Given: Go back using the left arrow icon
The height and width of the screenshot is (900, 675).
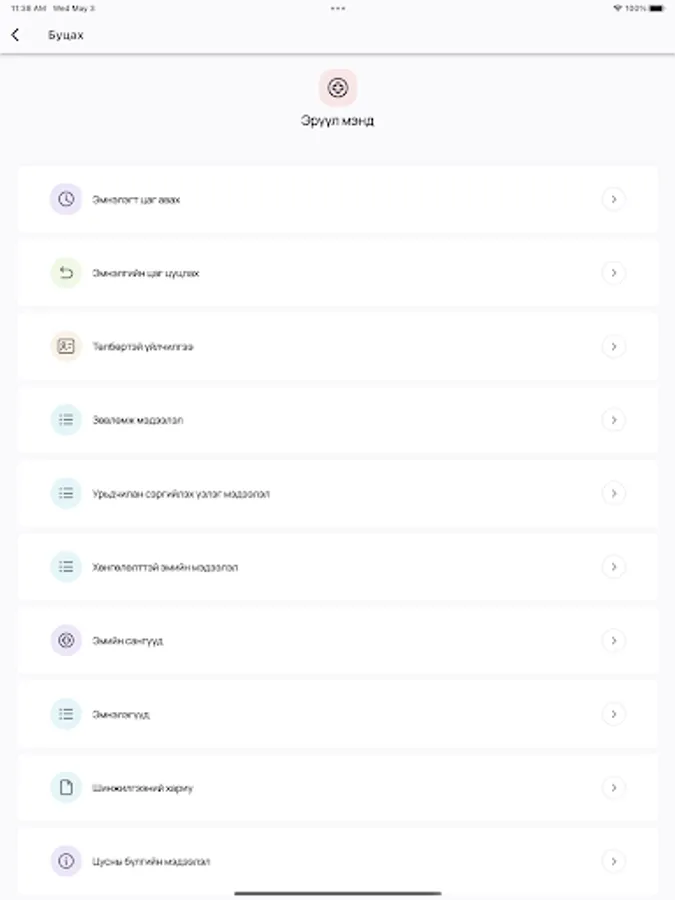Looking at the screenshot, I should (x=15, y=35).
